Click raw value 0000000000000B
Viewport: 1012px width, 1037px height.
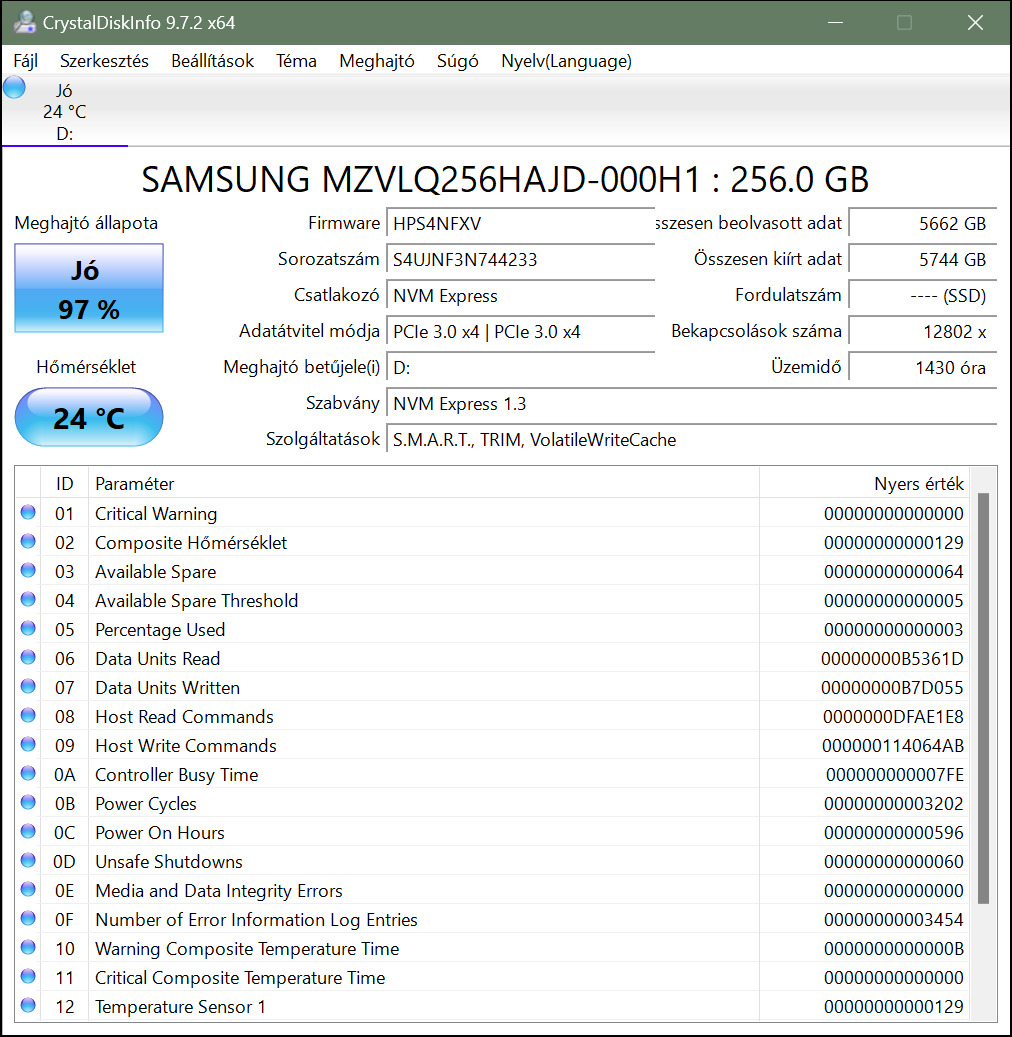pyautogui.click(x=894, y=949)
